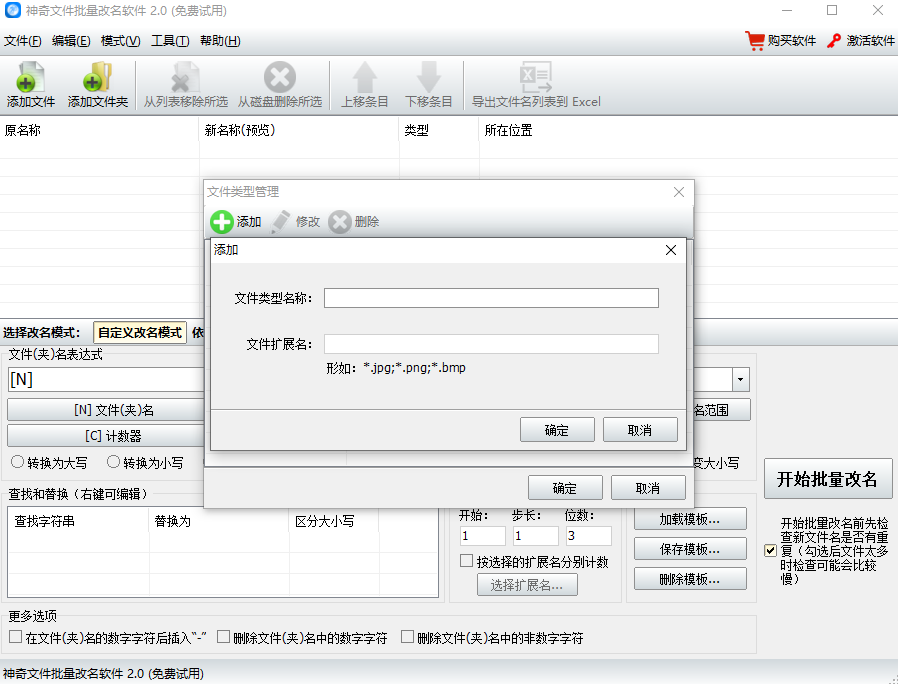The image size is (898, 684).
Task: Enable count separately by selected extension checkbox
Action: (x=466, y=561)
